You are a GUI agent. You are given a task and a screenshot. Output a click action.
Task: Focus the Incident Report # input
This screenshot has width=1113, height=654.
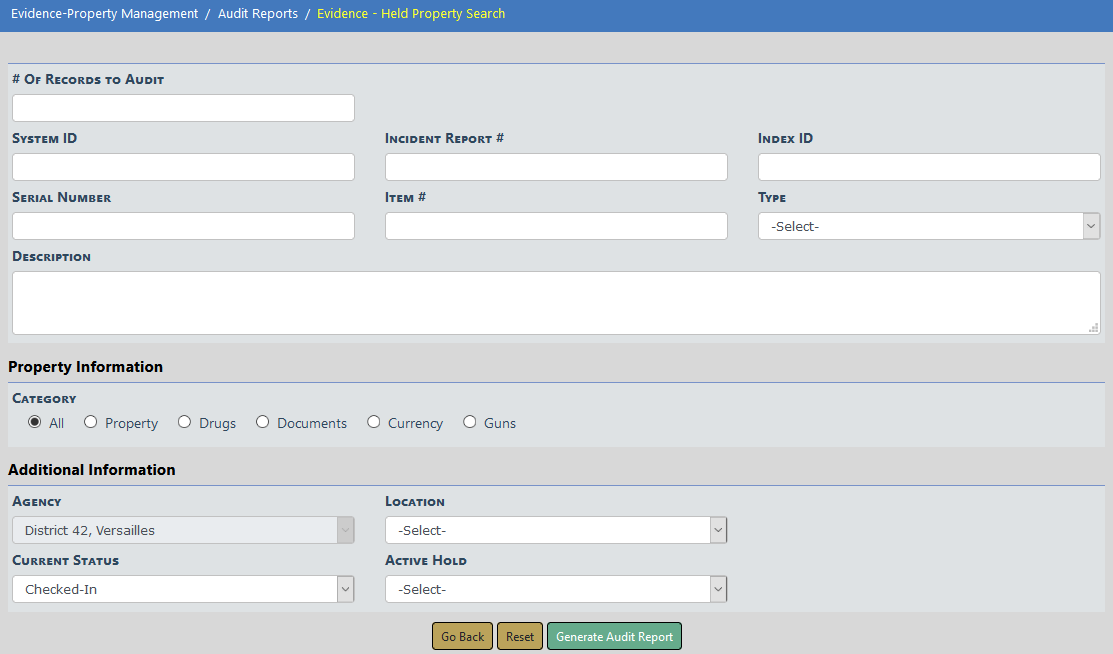[556, 167]
